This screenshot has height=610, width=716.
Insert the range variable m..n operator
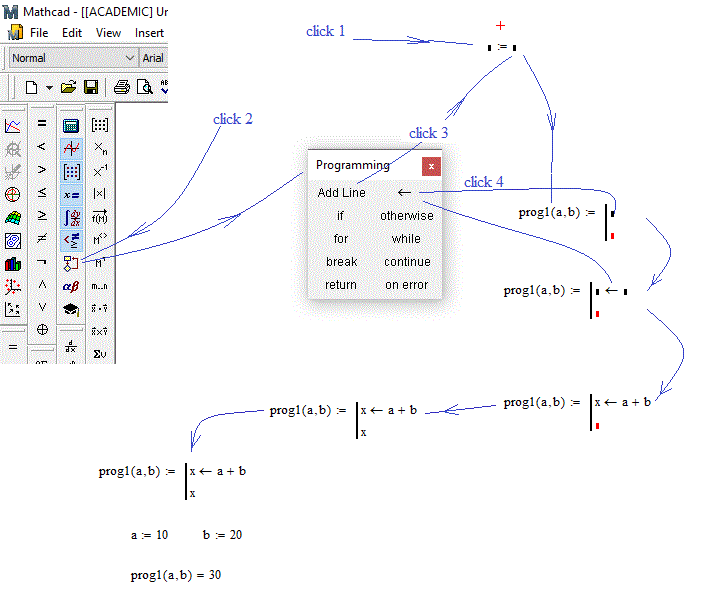[100, 286]
